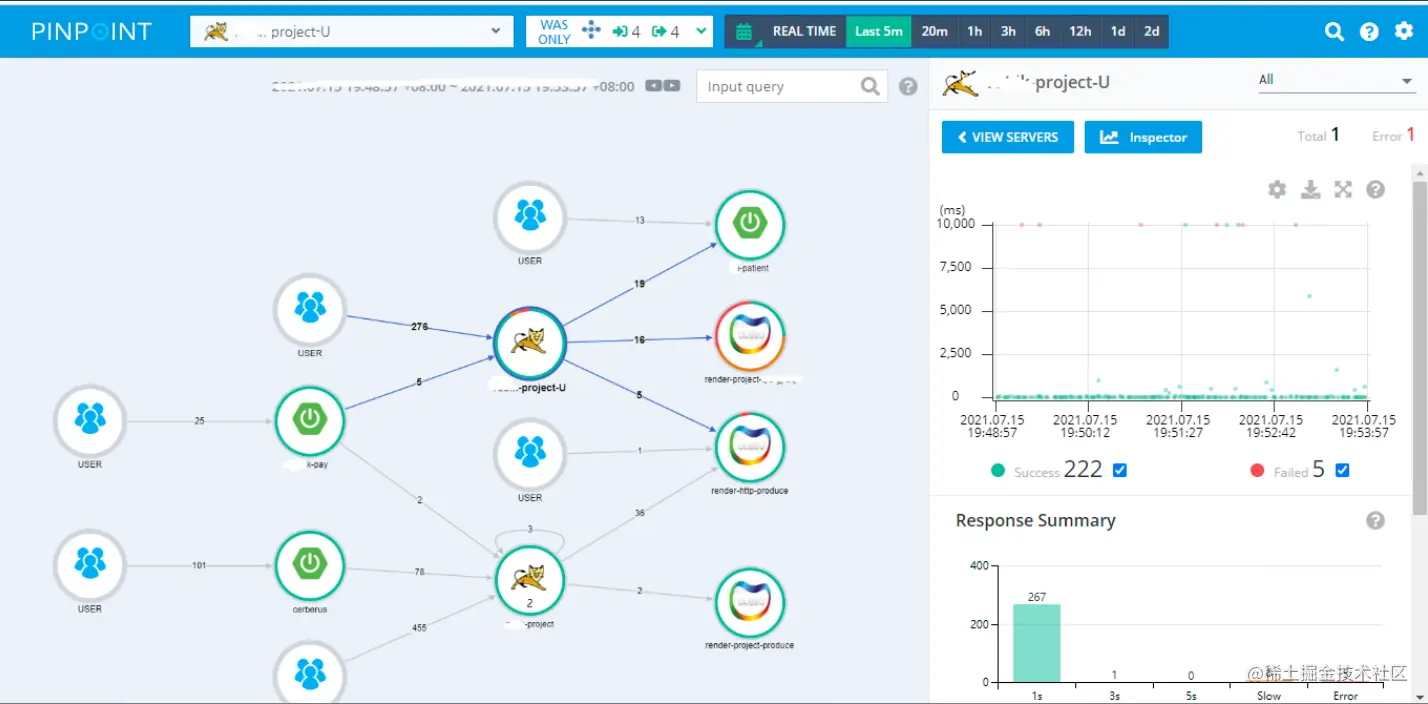Image resolution: width=1428 pixels, height=704 pixels.
Task: Select the USER node linked to cerberus
Action: coord(90,566)
